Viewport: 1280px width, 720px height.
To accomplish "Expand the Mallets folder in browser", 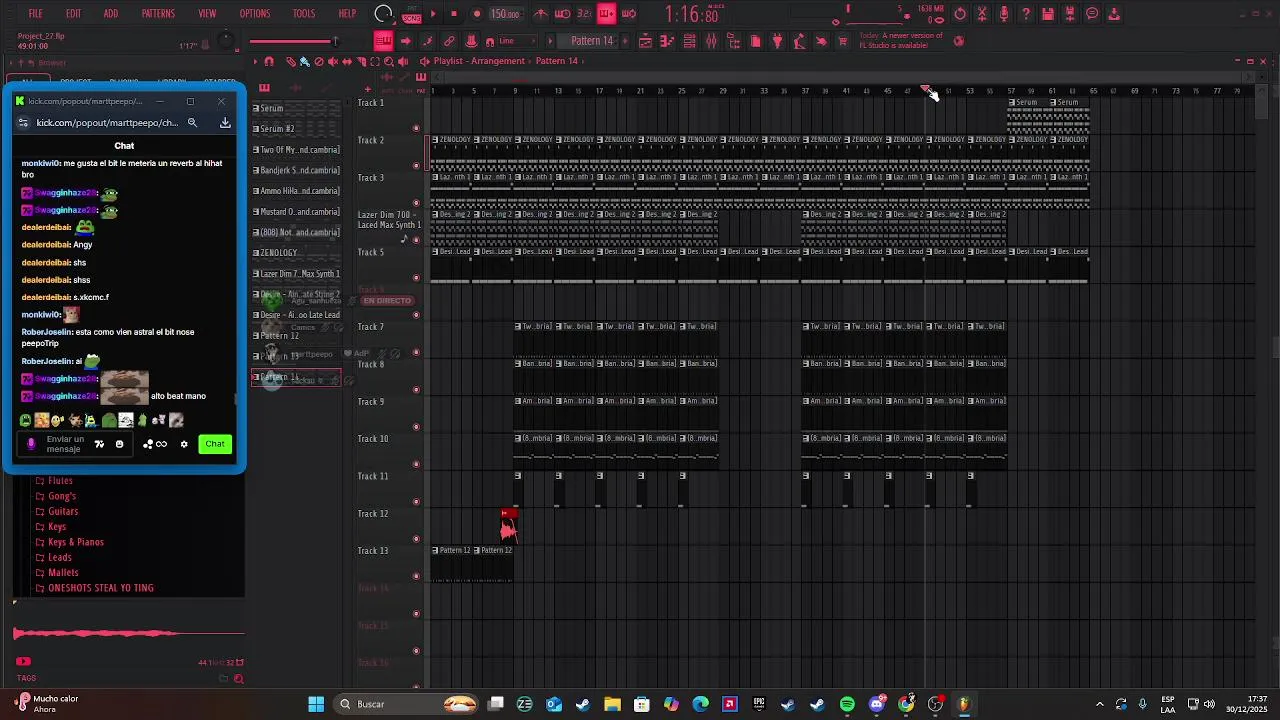I will (63, 573).
